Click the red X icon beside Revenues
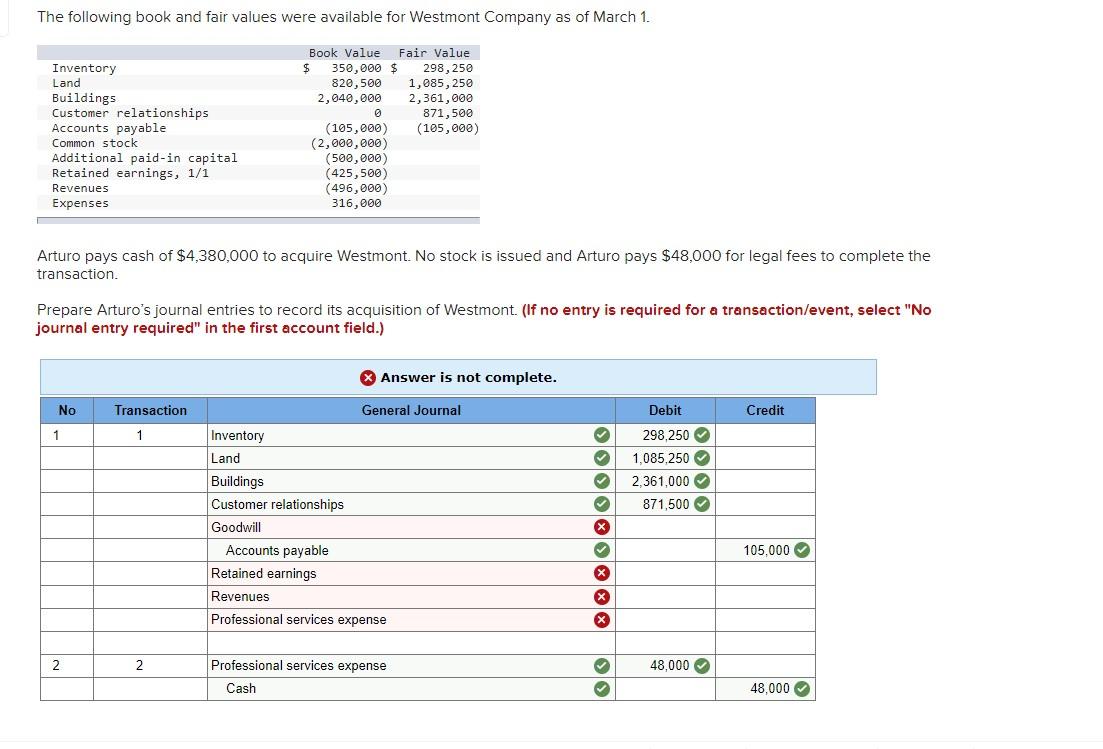This screenshot has height=749, width=1103. [601, 597]
